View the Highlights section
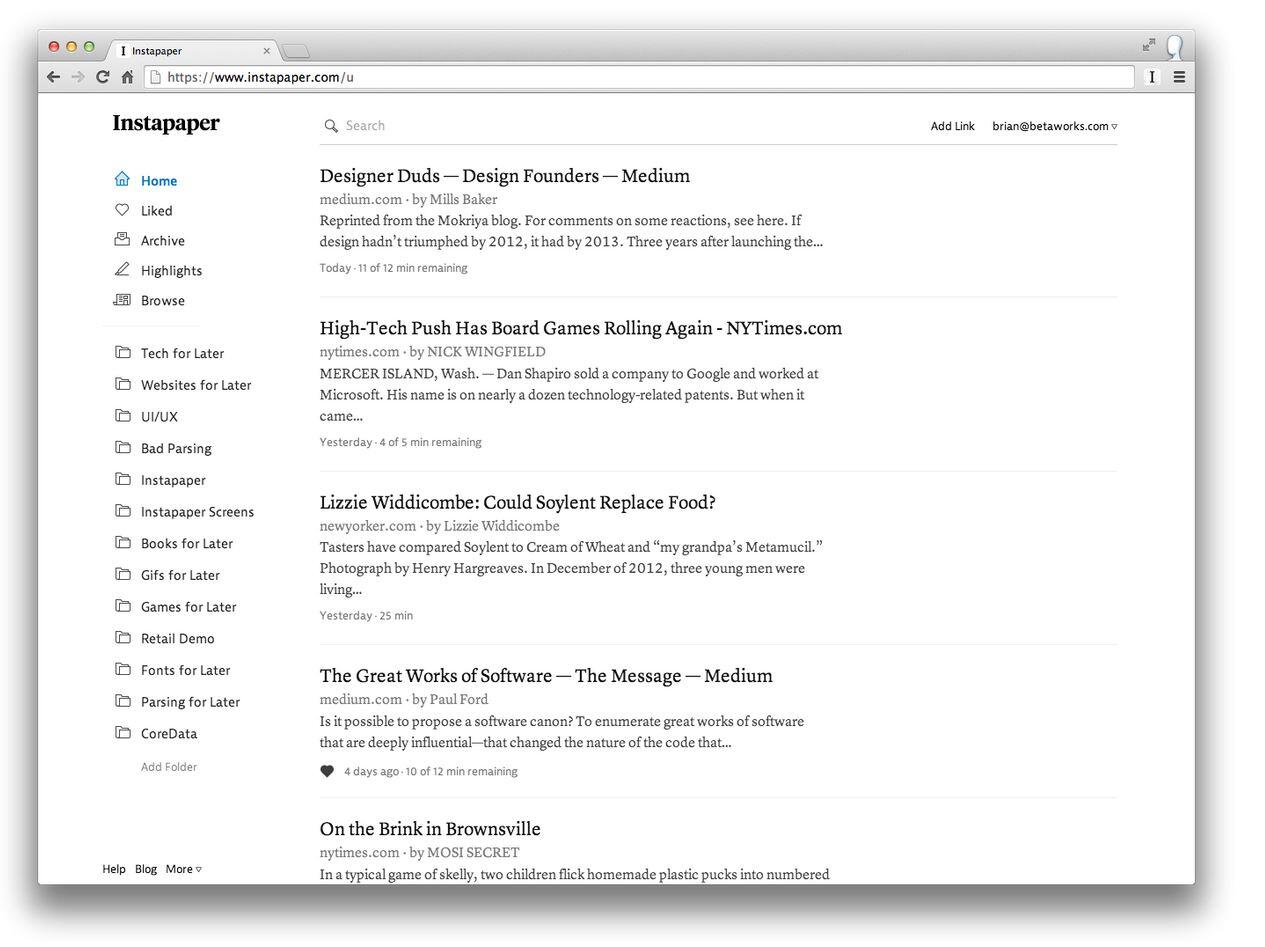The image size is (1265, 947). click(172, 271)
